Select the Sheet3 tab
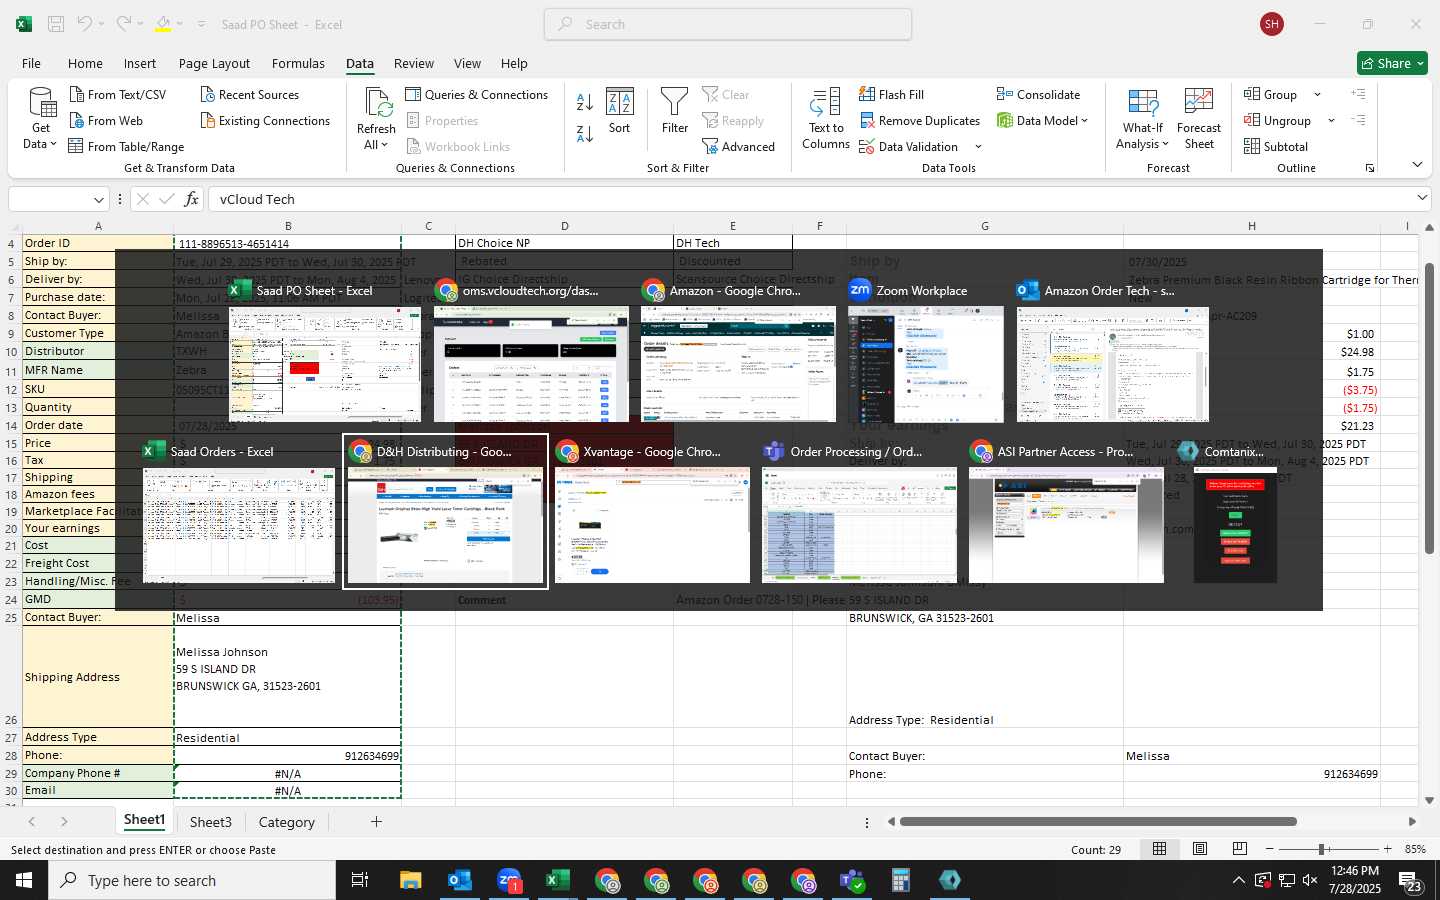Image resolution: width=1440 pixels, height=900 pixels. coord(211,822)
